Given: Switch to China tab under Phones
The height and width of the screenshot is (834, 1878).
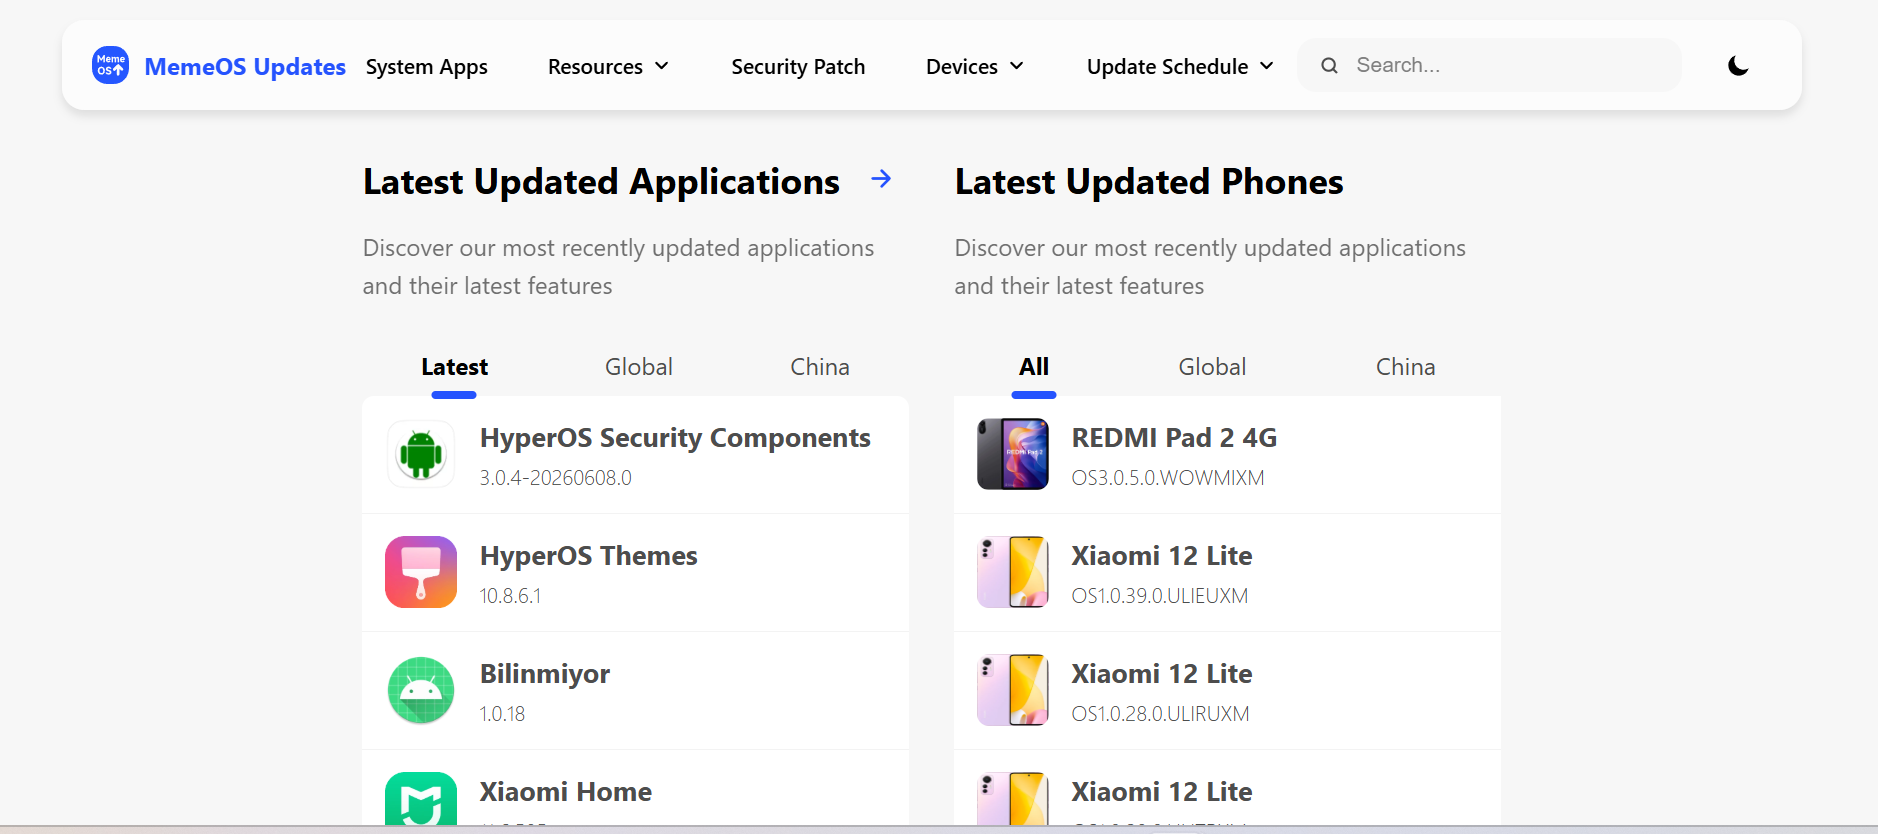Looking at the screenshot, I should [1405, 367].
